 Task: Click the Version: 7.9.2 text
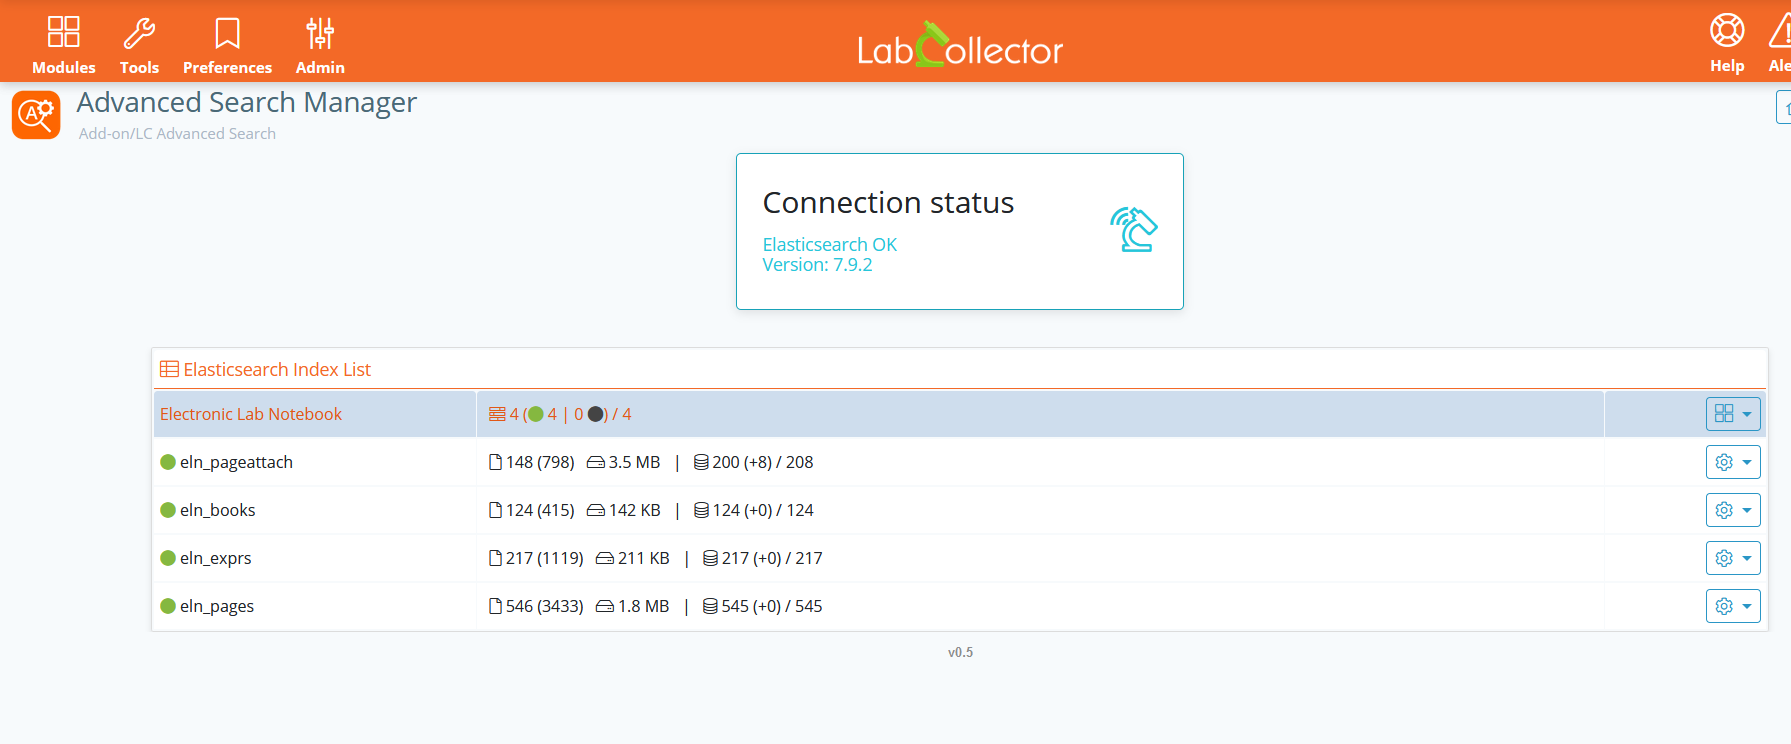[x=818, y=265]
